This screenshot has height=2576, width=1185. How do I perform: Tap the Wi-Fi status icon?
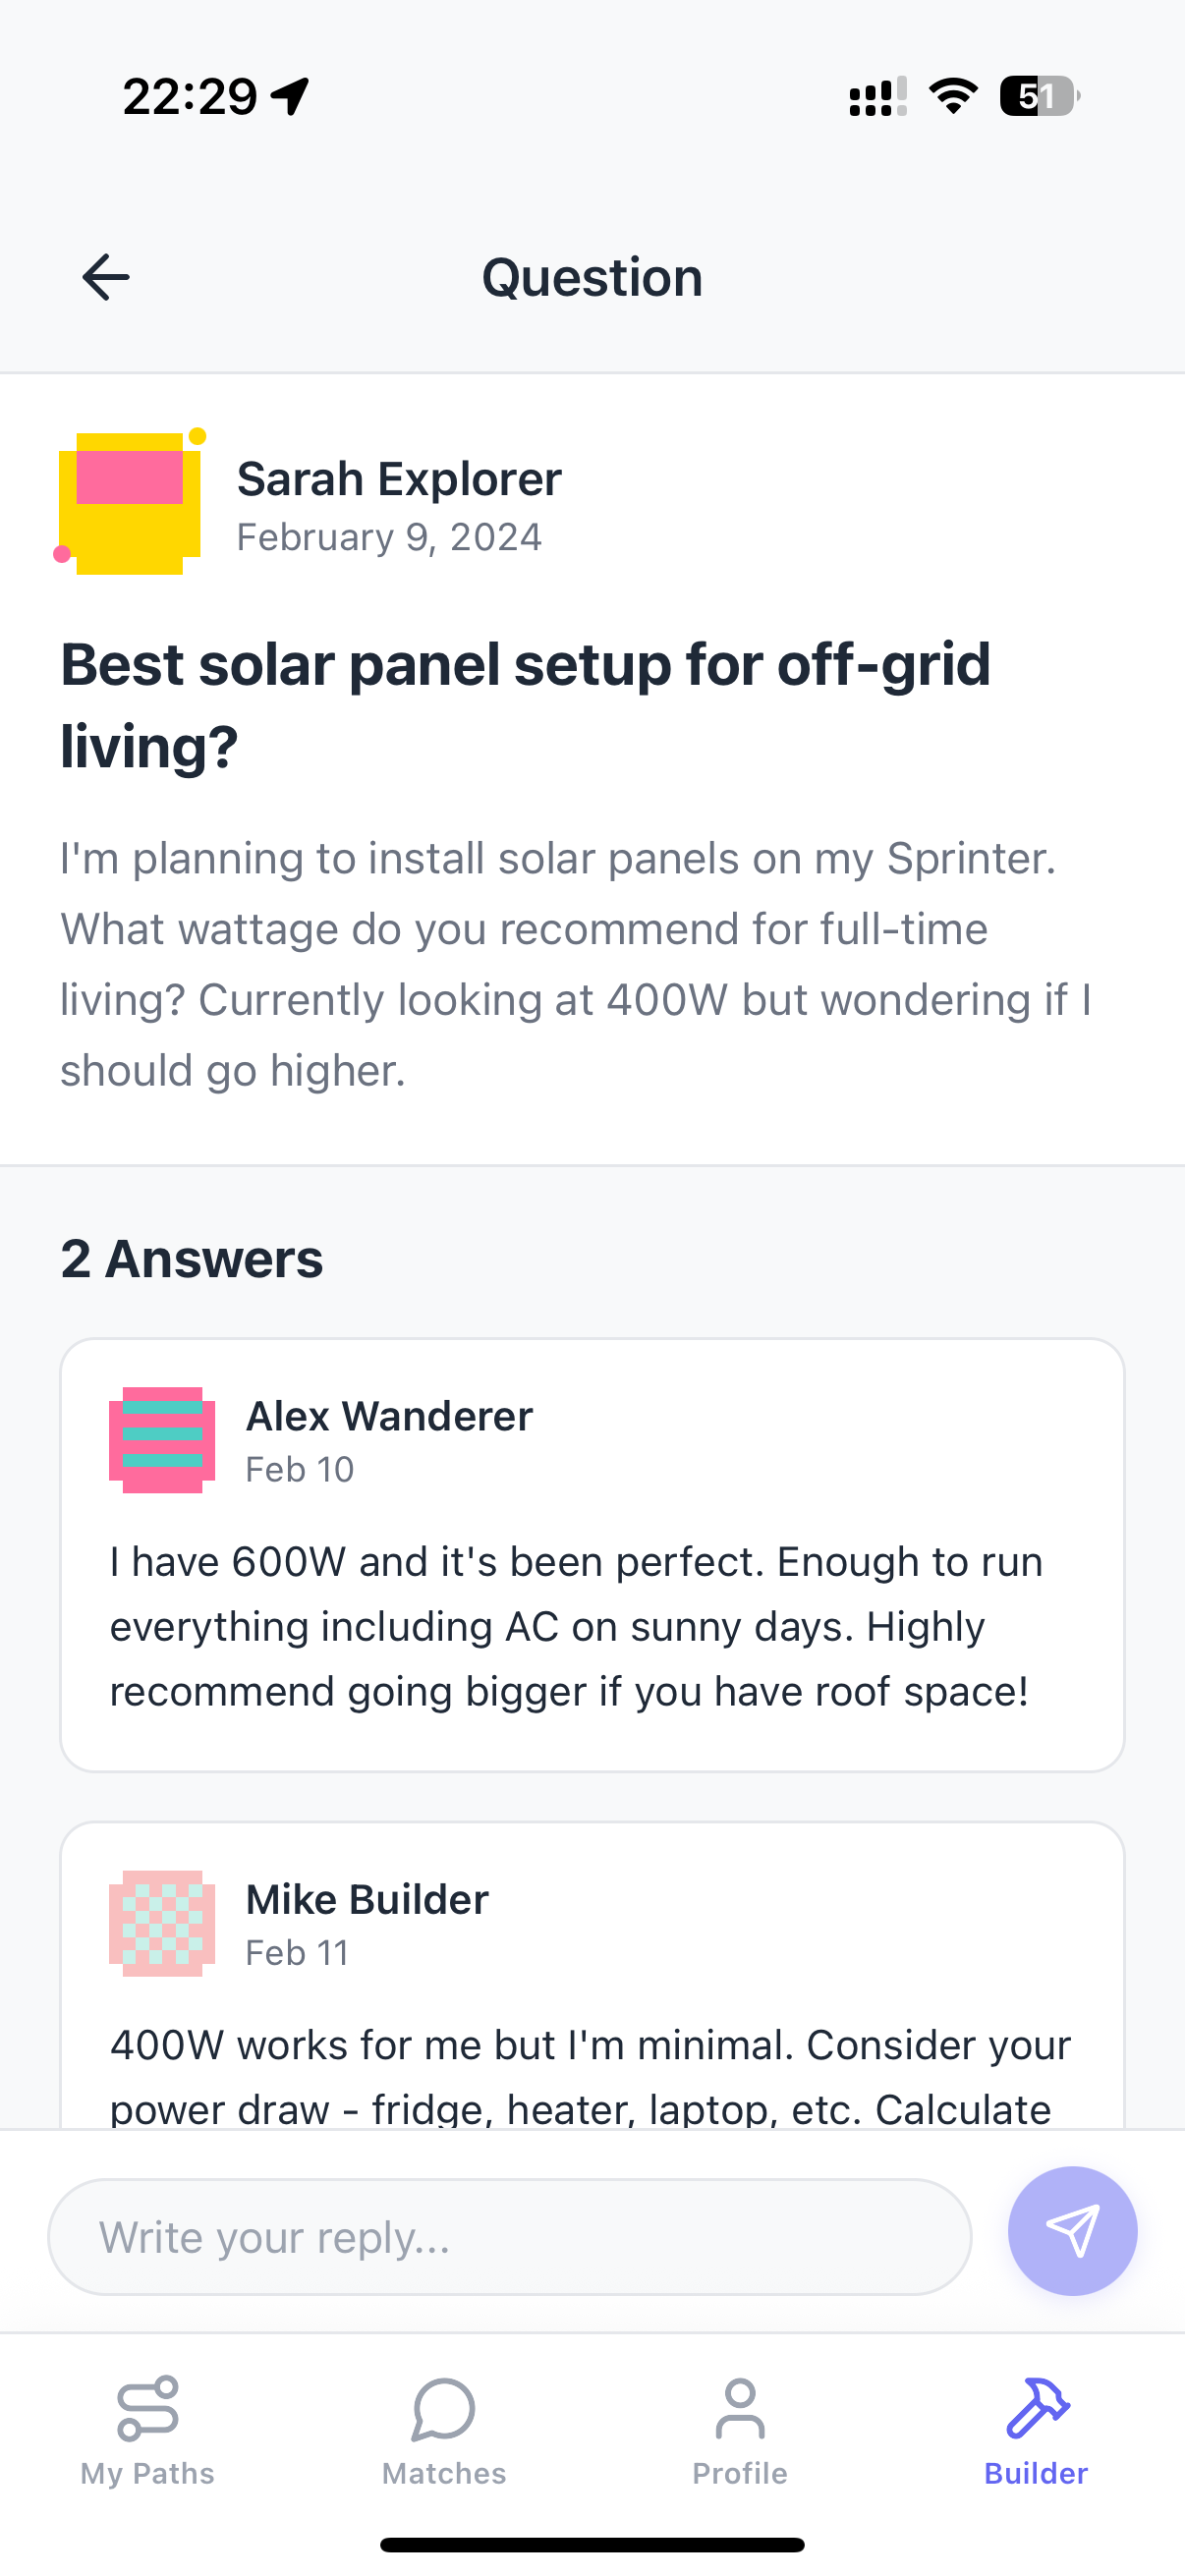click(x=953, y=96)
